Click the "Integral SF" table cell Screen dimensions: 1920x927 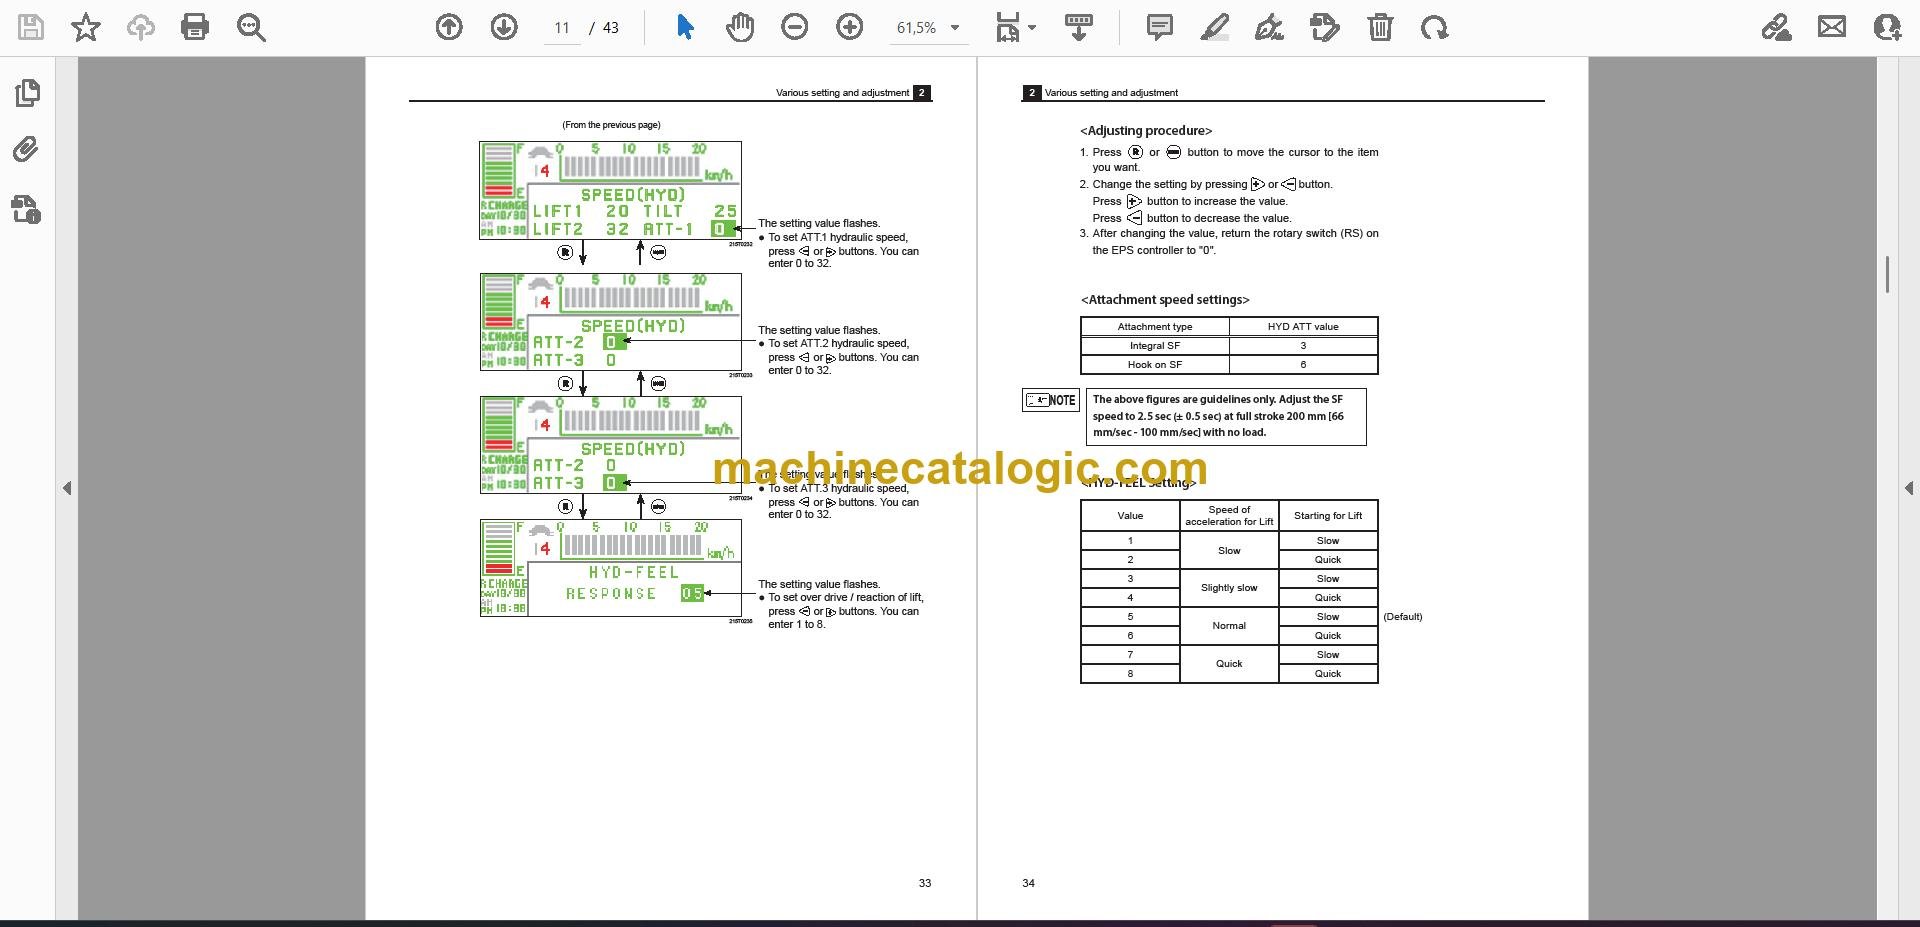1155,346
